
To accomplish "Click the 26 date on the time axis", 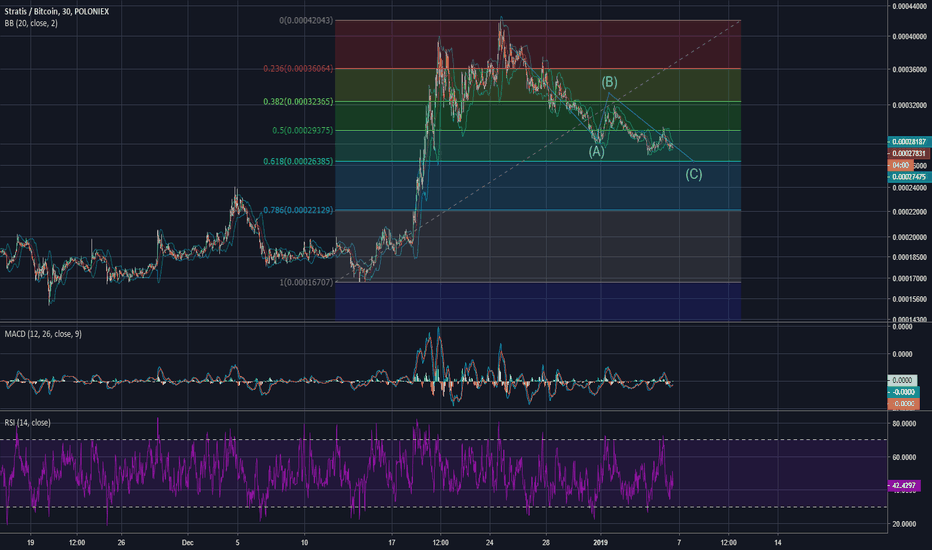I will click(121, 542).
